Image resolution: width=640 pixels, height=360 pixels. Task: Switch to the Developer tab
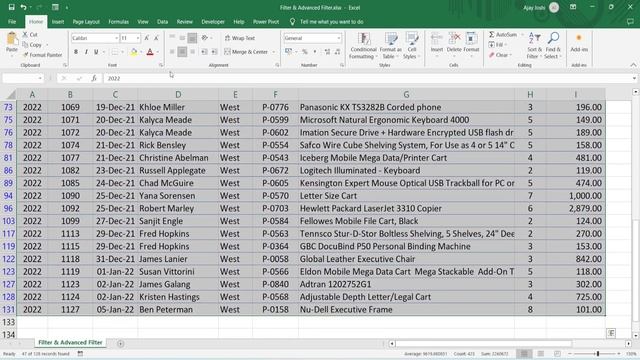tap(213, 22)
